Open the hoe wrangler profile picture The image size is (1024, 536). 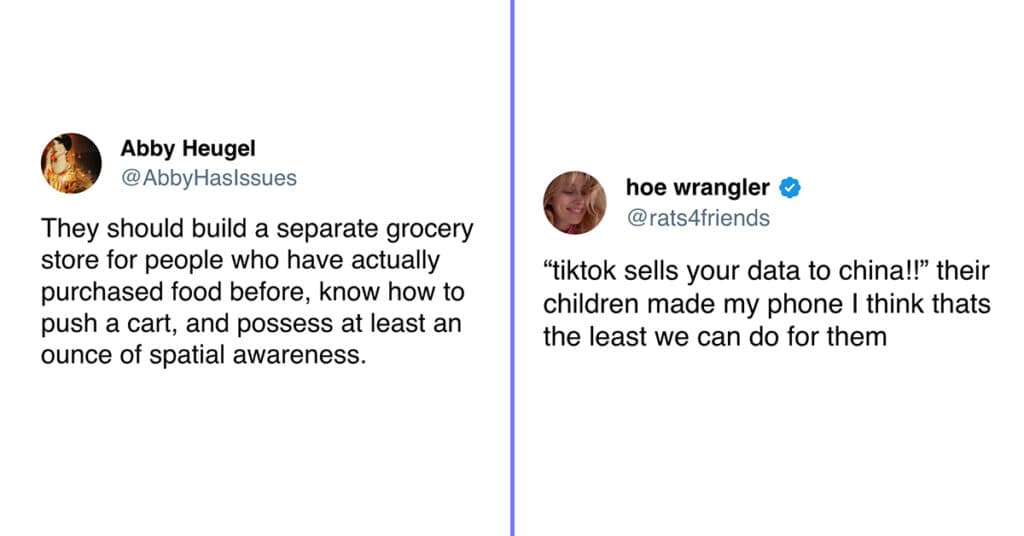point(575,202)
